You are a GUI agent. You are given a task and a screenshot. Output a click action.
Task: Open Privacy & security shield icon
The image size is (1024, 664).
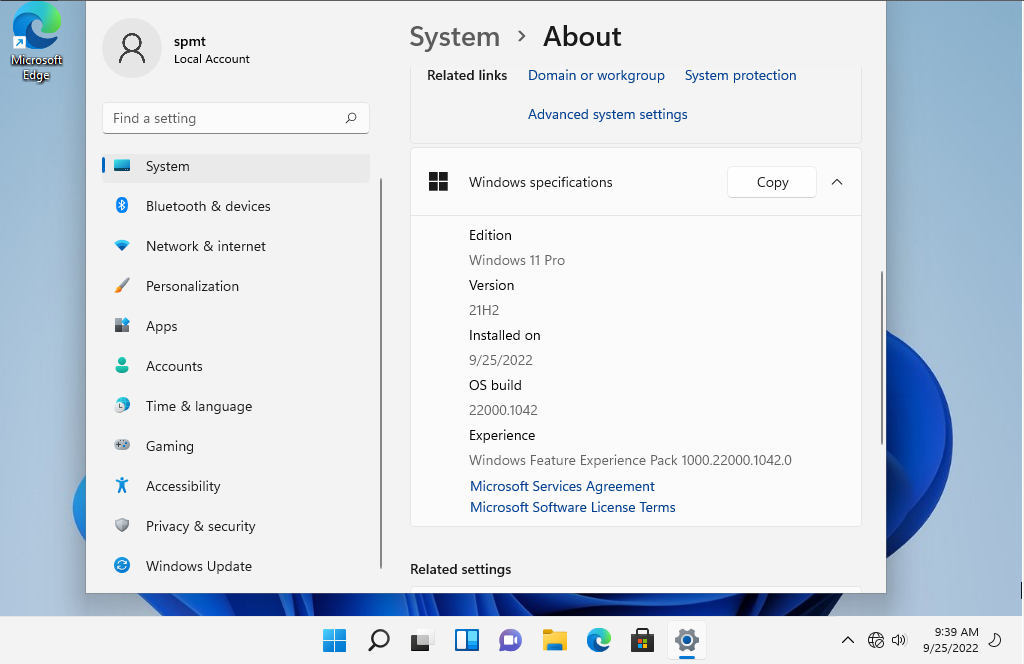pos(122,526)
